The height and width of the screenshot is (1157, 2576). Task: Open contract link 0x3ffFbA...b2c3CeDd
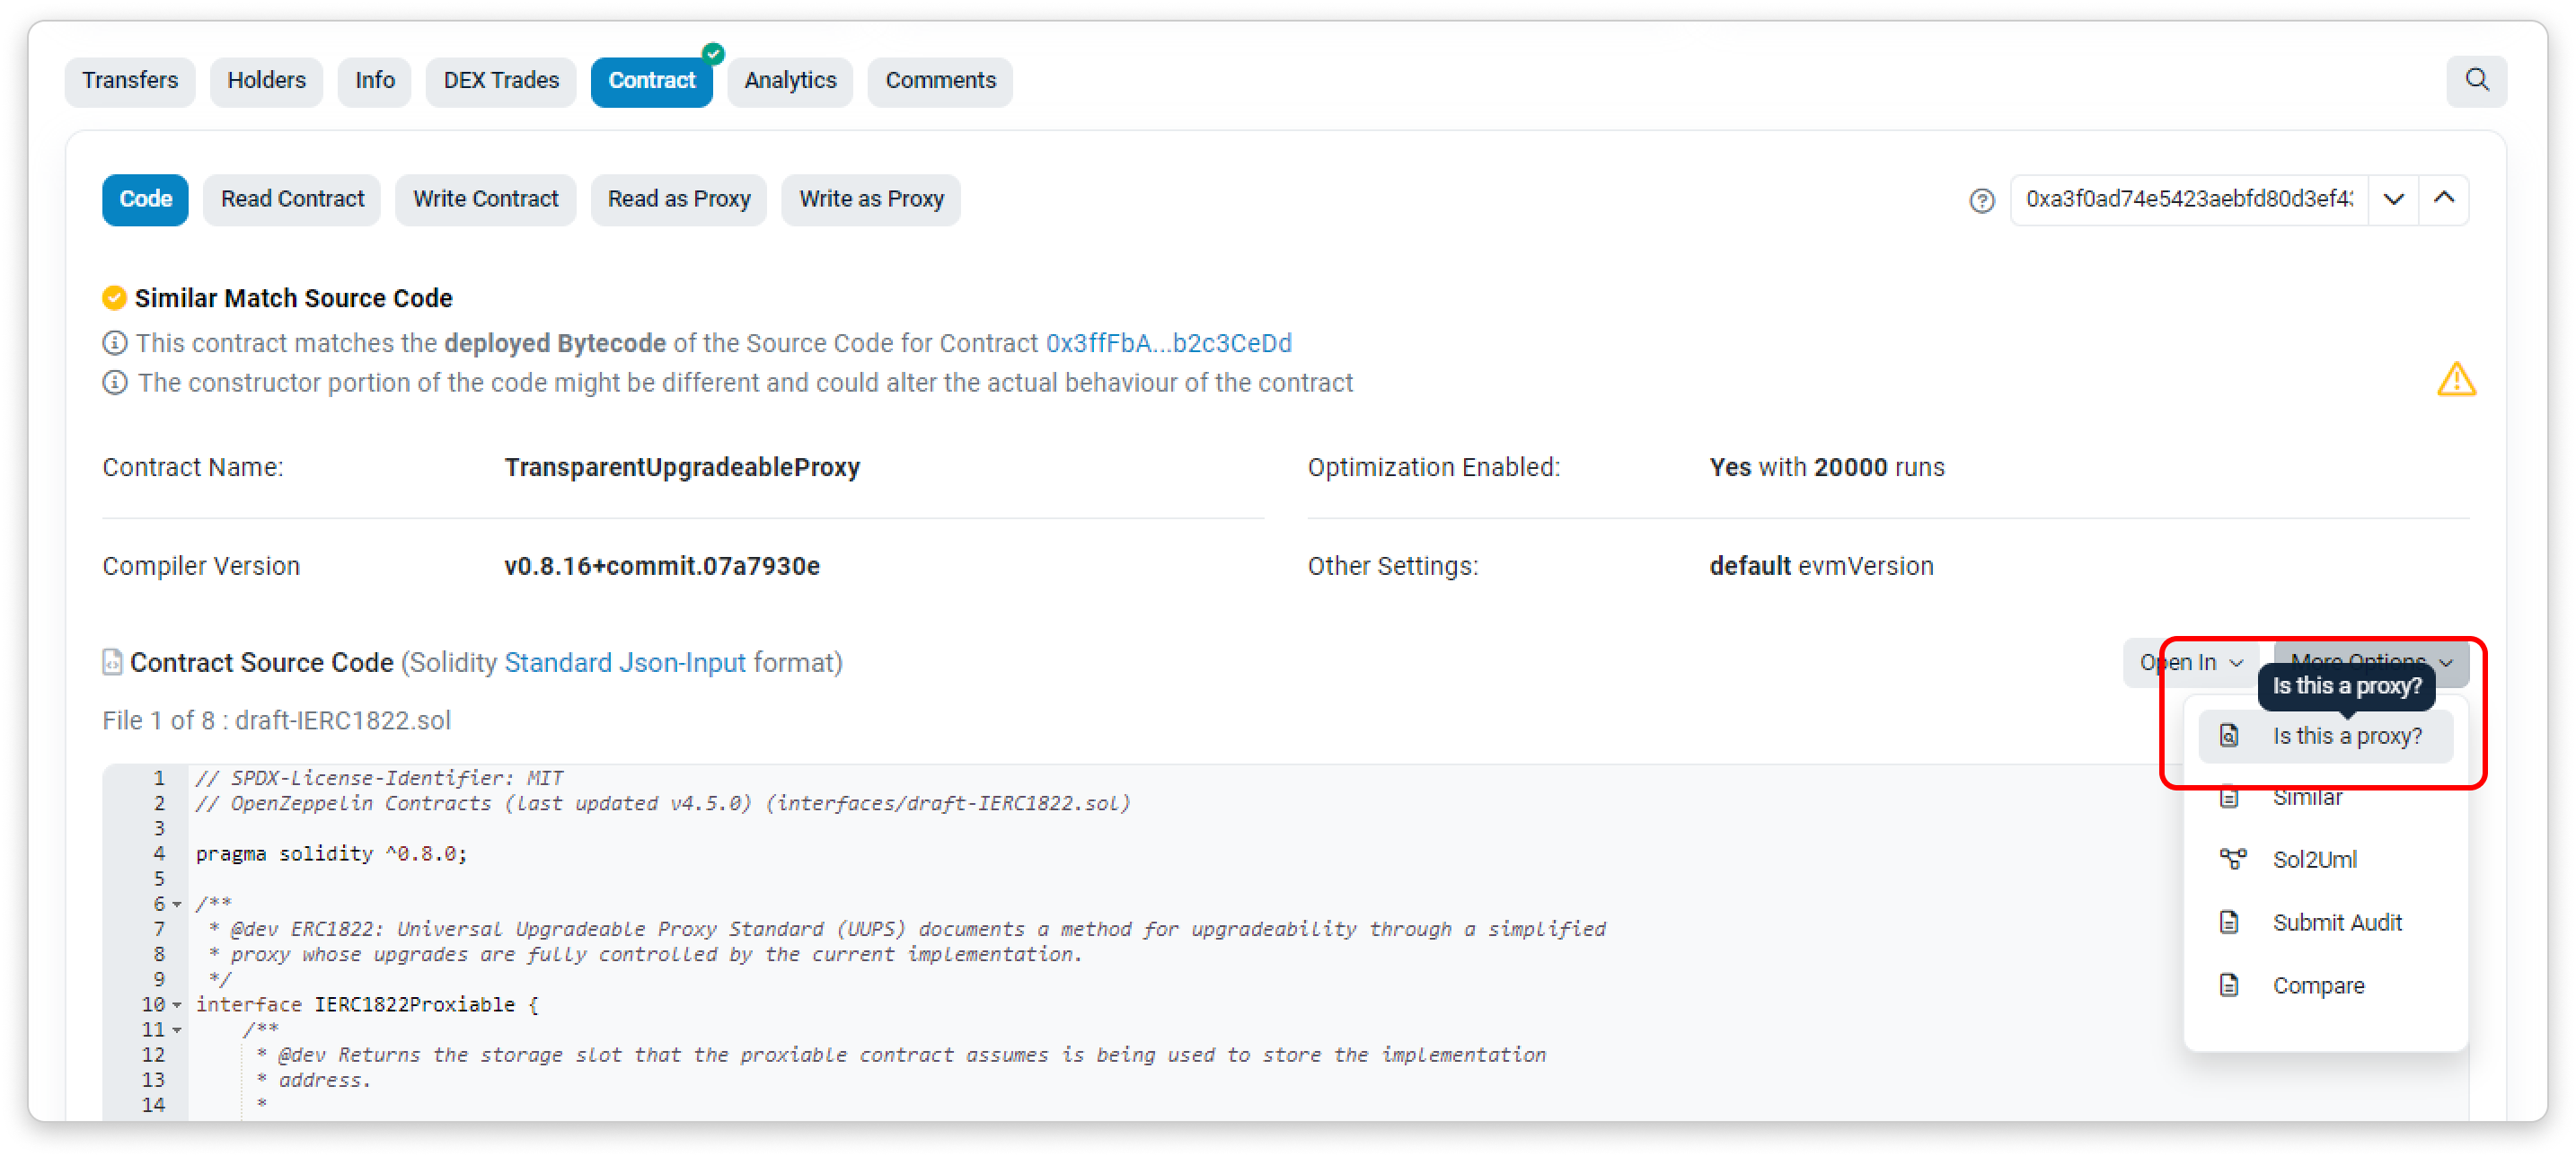[x=1168, y=343]
